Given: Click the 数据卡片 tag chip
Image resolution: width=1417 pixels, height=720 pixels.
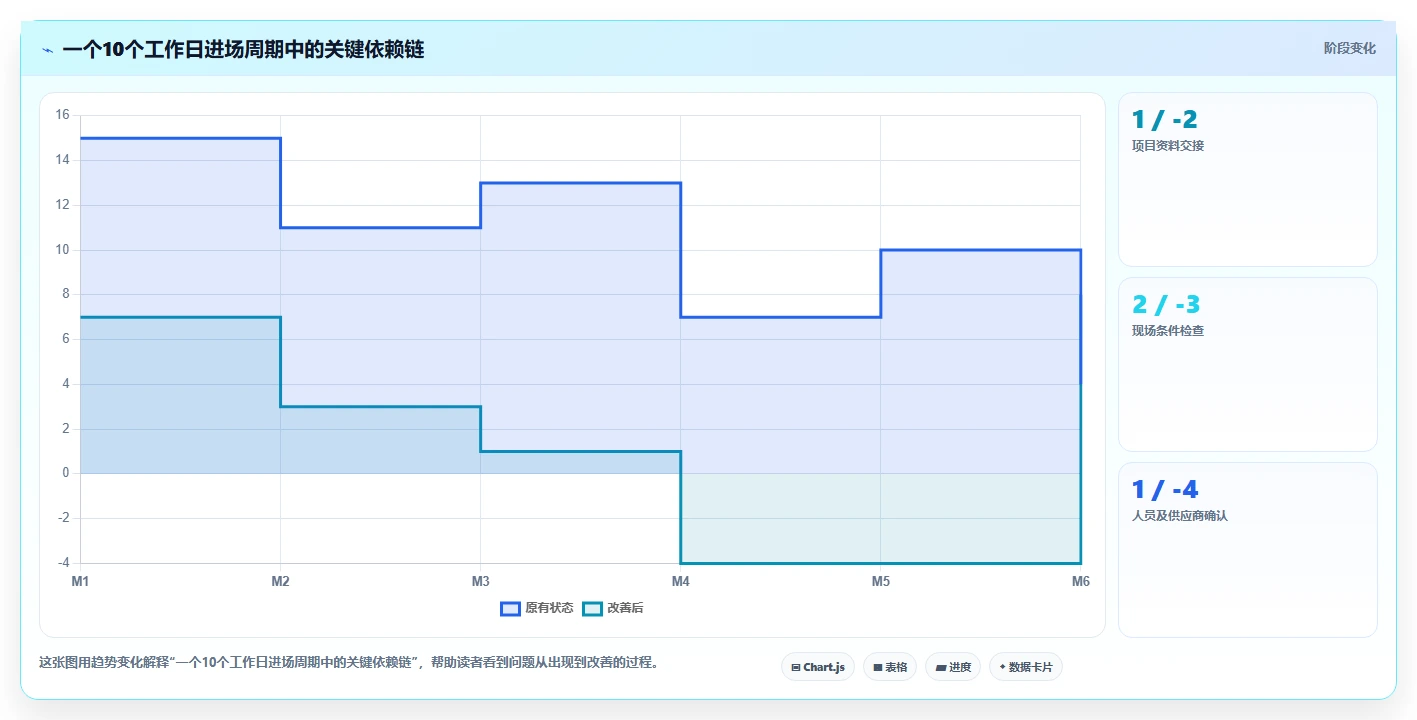Looking at the screenshot, I should [1026, 667].
